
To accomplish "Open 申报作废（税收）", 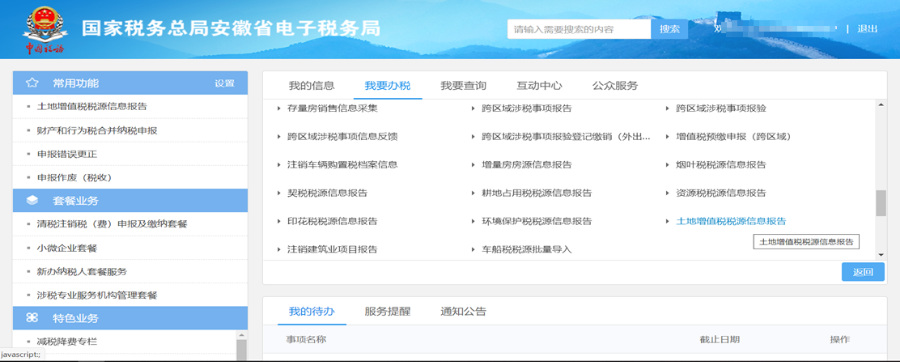I will coord(75,178).
